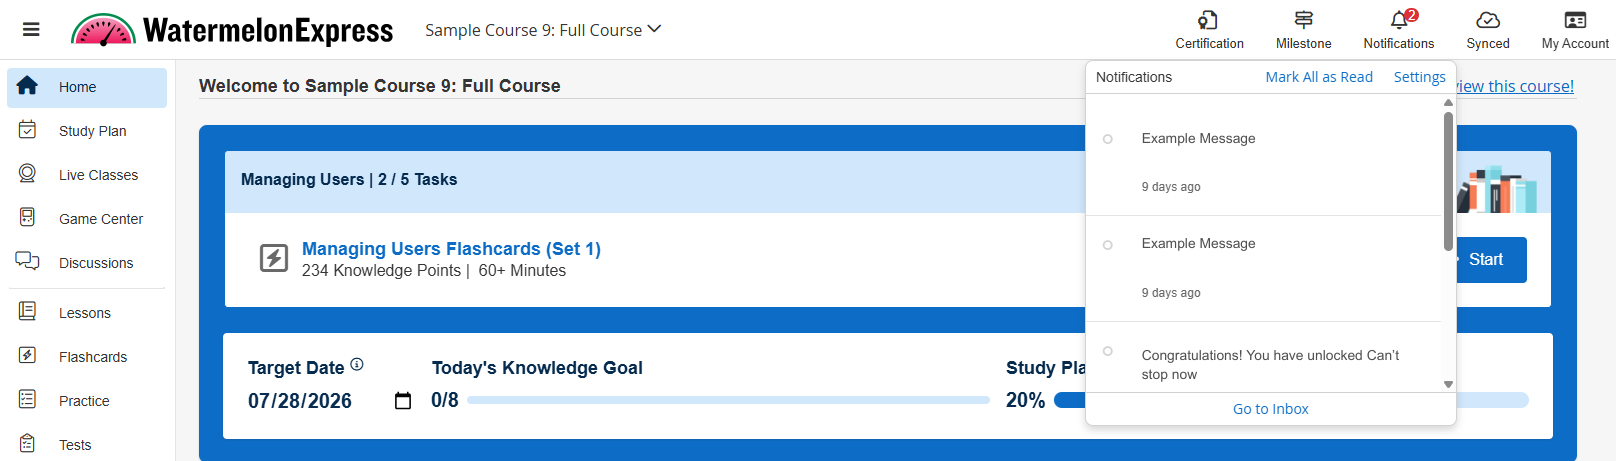Select Study Plan in sidebar
Image resolution: width=1616 pixels, height=461 pixels.
(x=92, y=131)
